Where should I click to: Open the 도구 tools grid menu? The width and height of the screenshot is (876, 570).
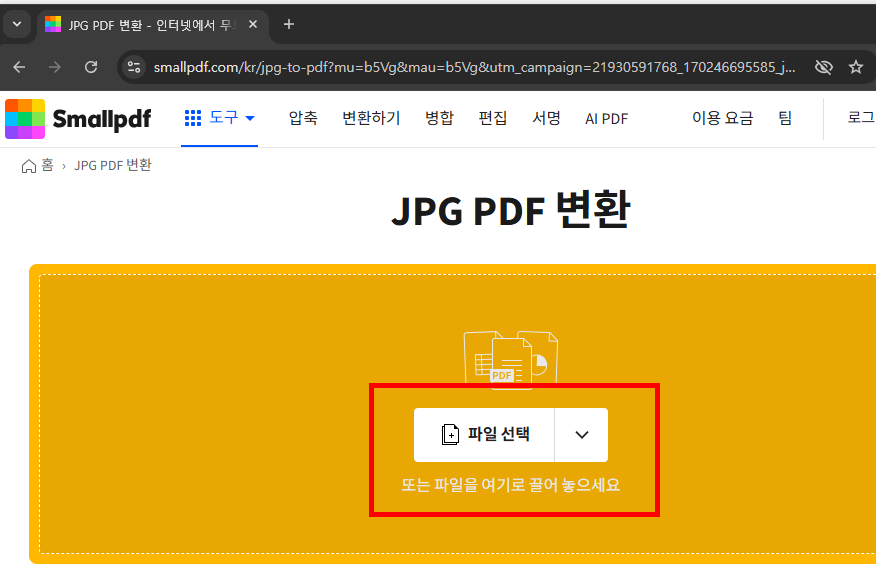tap(220, 118)
